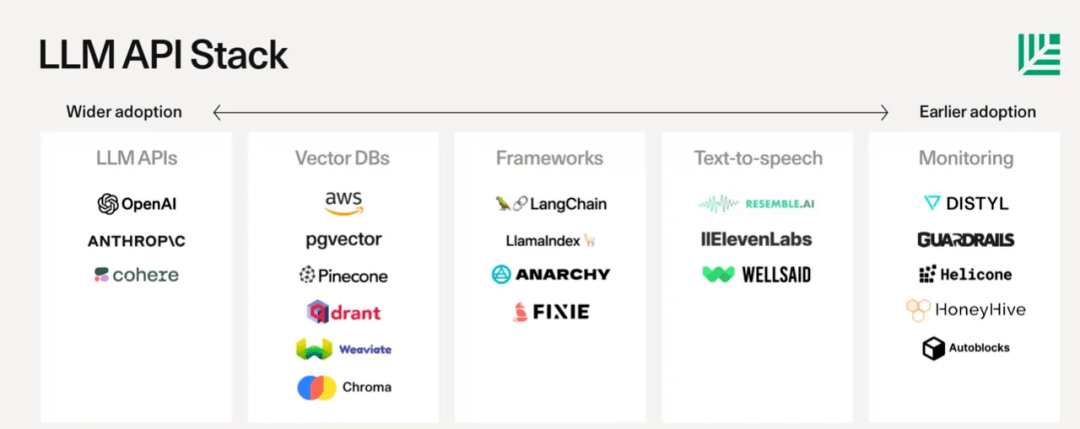1080x429 pixels.
Task: Select the Chroma logo
Action: pyautogui.click(x=344, y=387)
